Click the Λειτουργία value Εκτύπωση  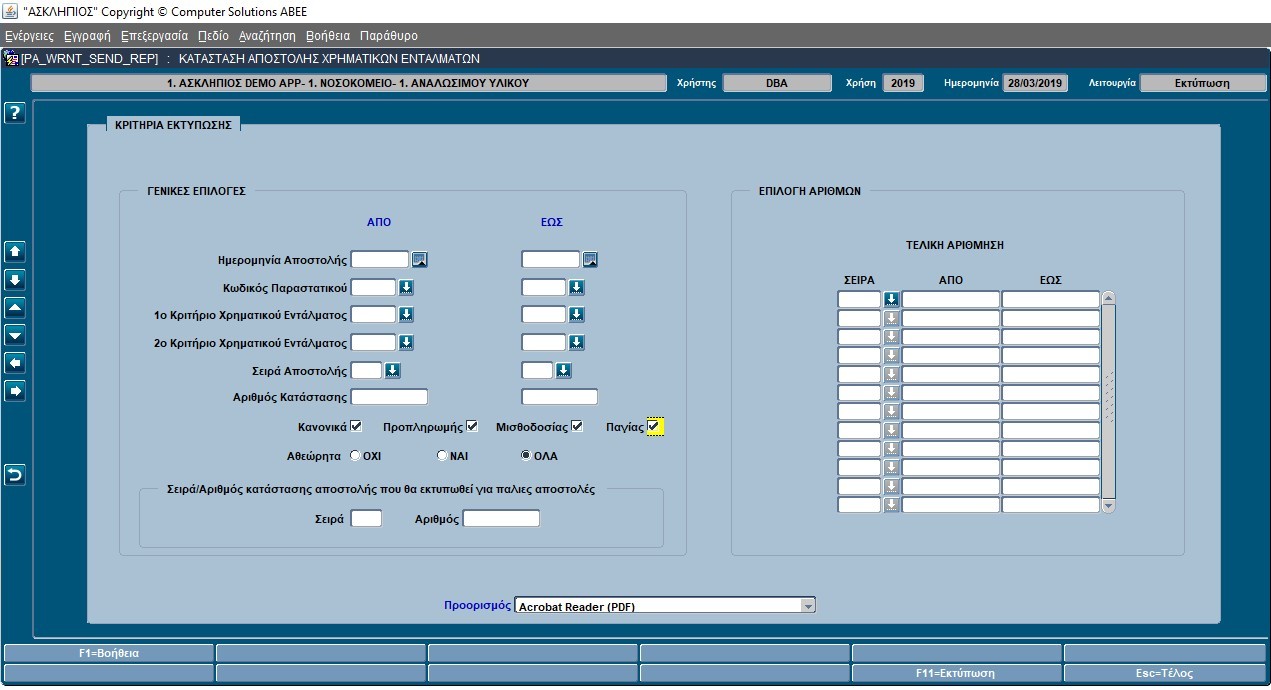tap(1203, 83)
